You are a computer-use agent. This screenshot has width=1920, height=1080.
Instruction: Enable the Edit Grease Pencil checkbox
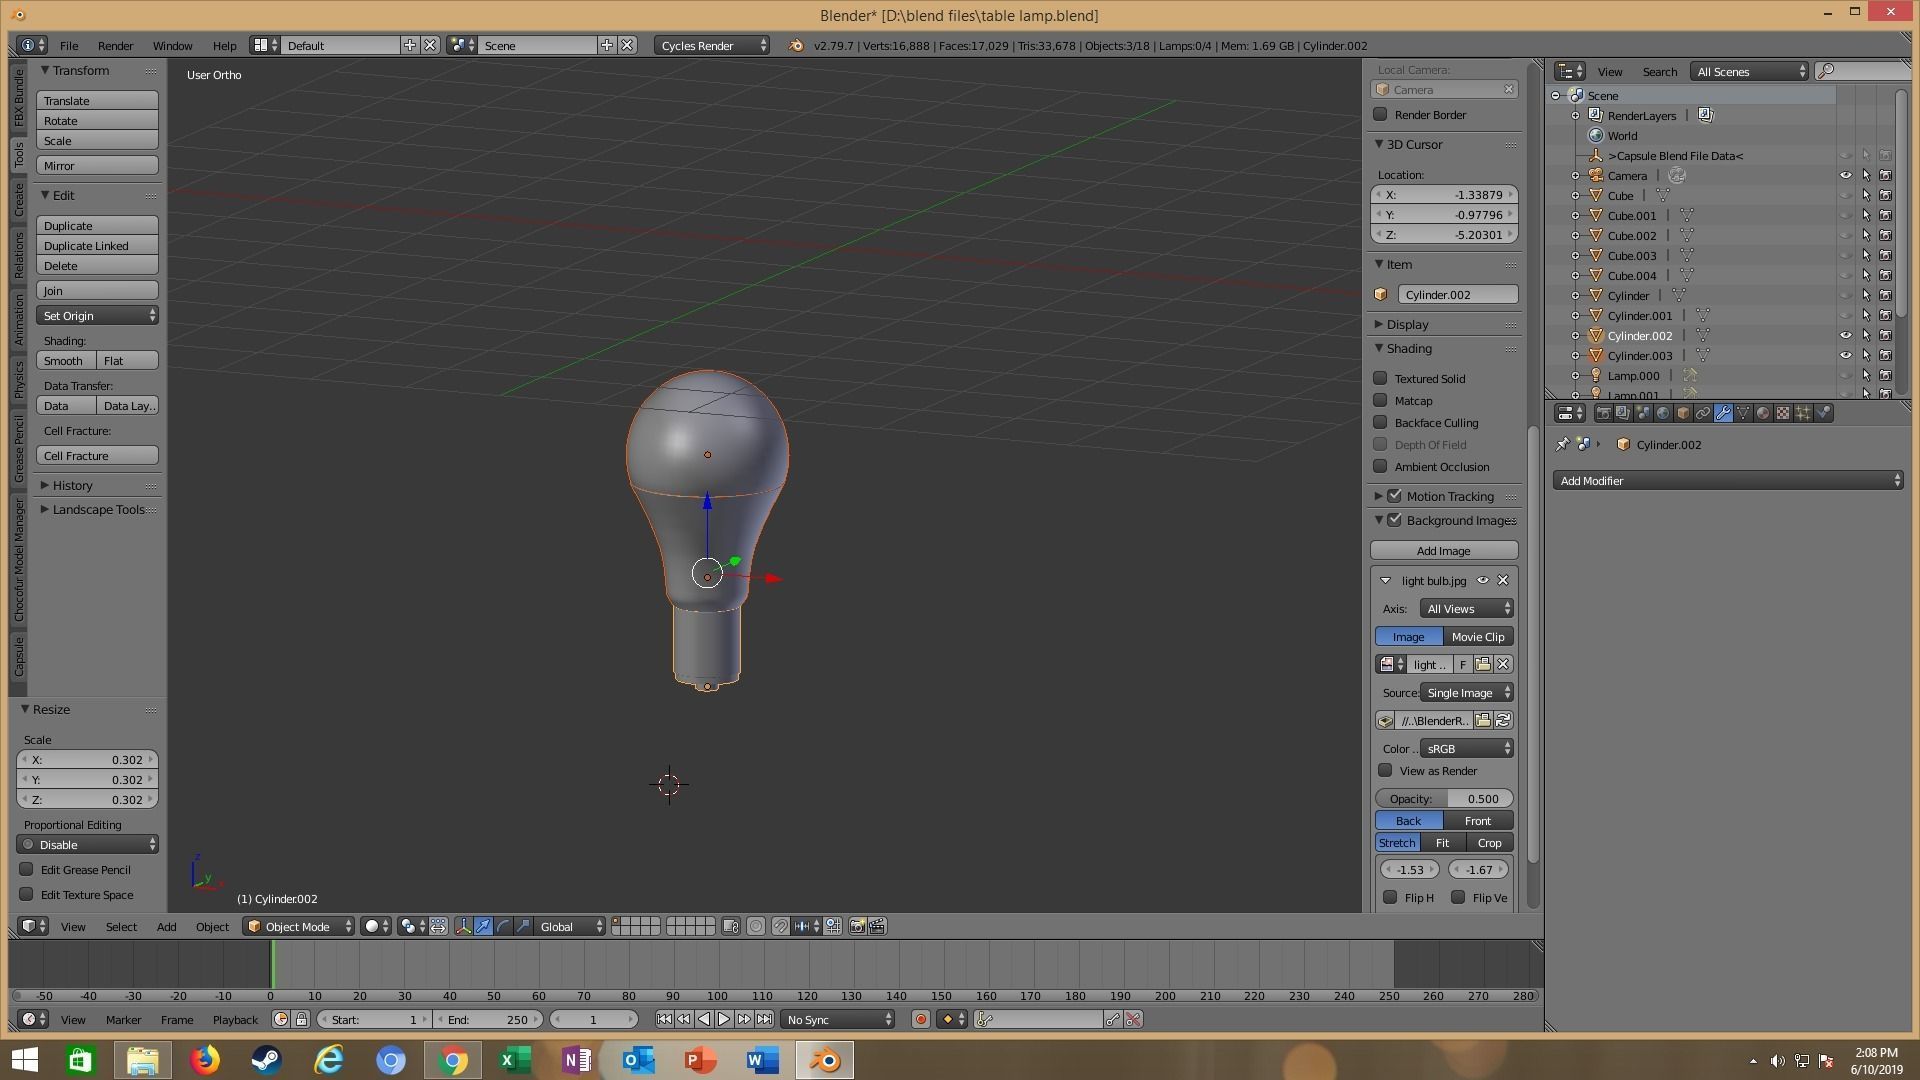(x=27, y=869)
